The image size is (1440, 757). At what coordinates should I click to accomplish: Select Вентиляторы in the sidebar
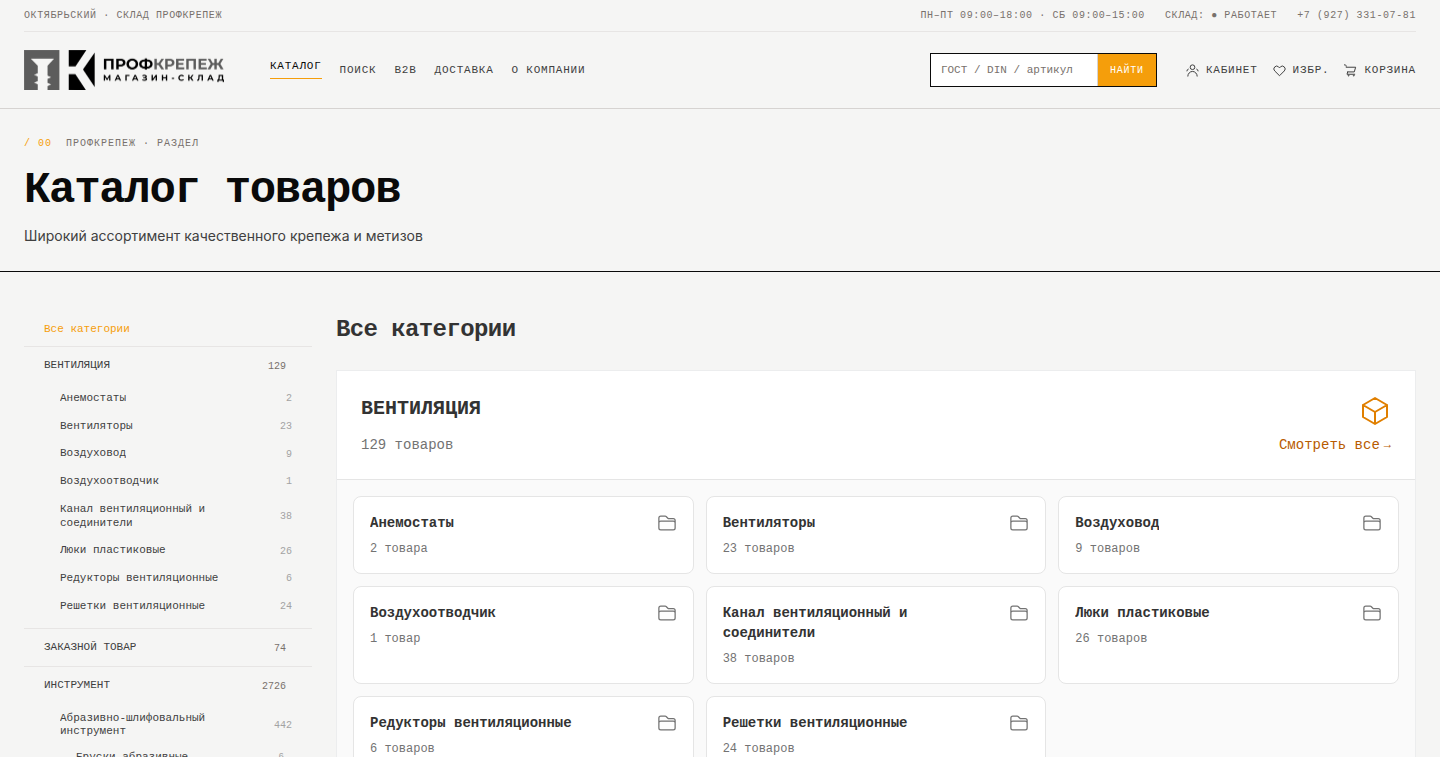[96, 426]
